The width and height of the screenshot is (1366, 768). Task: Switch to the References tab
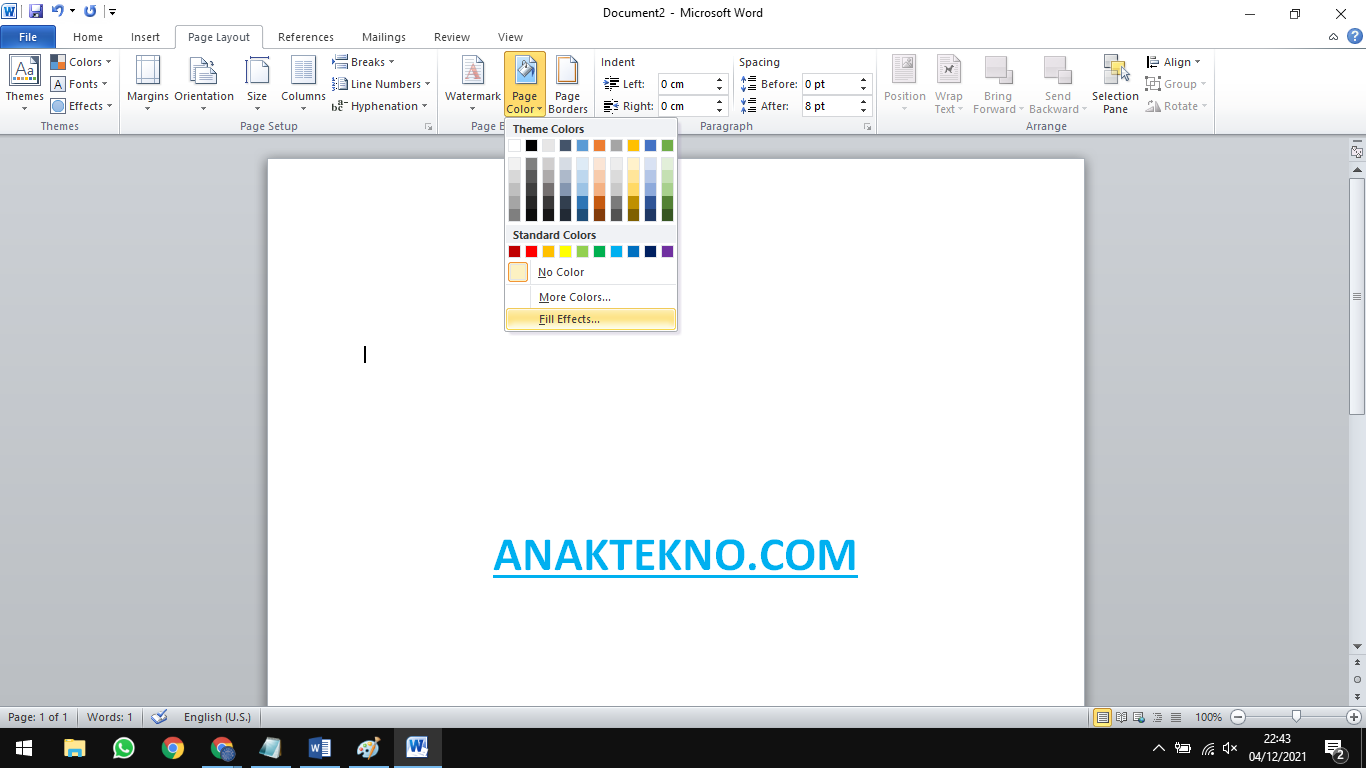coord(306,37)
